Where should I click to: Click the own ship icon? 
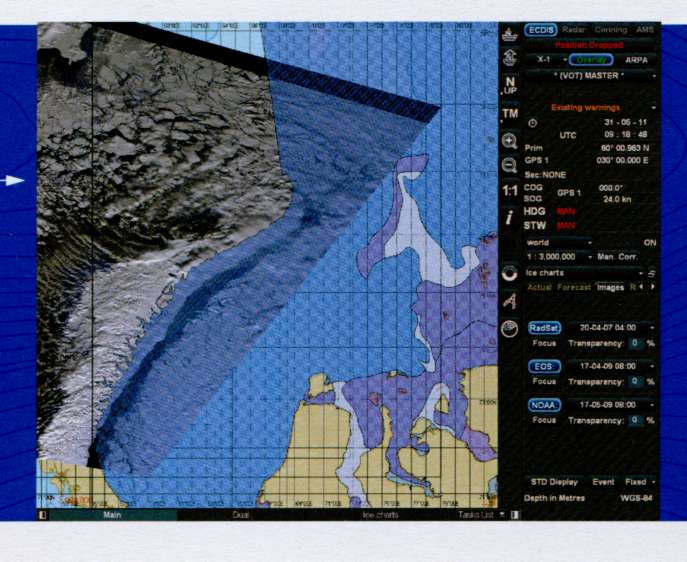(x=510, y=35)
